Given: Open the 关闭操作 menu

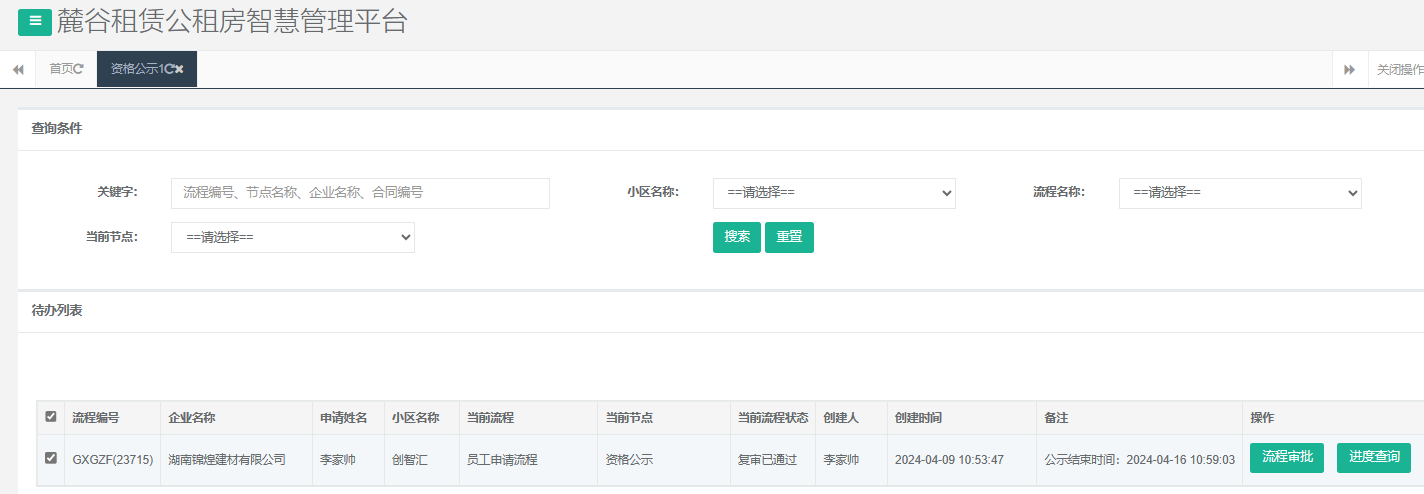Looking at the screenshot, I should [1398, 69].
